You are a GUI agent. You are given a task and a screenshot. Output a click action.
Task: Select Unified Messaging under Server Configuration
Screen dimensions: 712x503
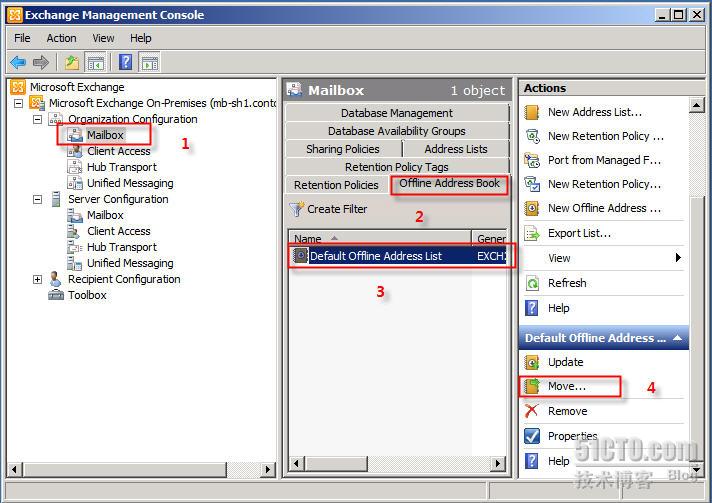(130, 263)
